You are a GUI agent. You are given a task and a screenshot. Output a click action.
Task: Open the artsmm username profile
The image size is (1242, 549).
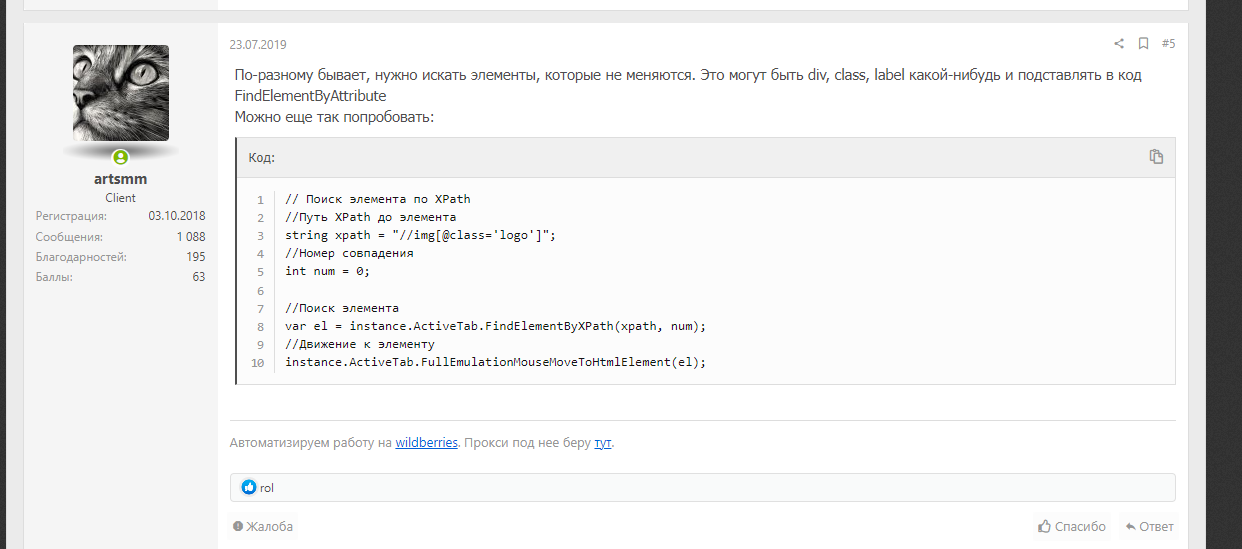point(120,179)
